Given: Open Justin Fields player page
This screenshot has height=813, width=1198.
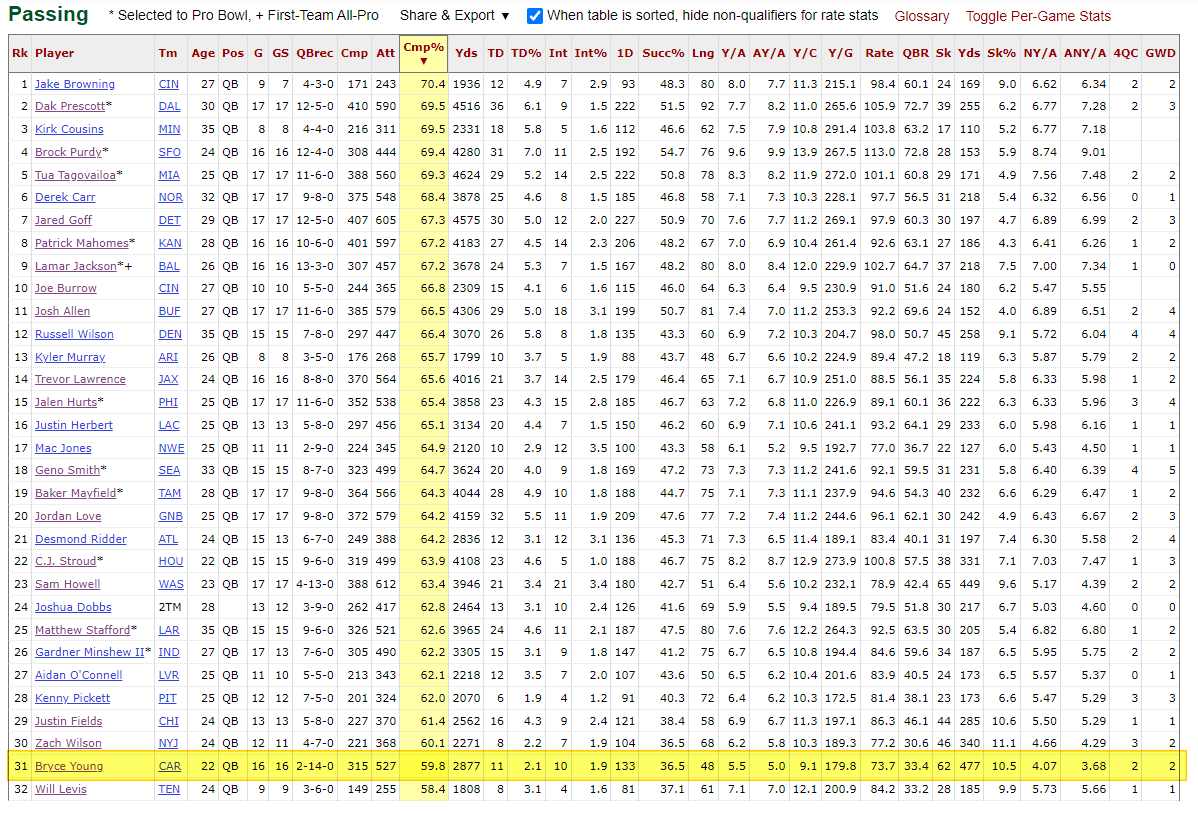Looking at the screenshot, I should click(69, 721).
